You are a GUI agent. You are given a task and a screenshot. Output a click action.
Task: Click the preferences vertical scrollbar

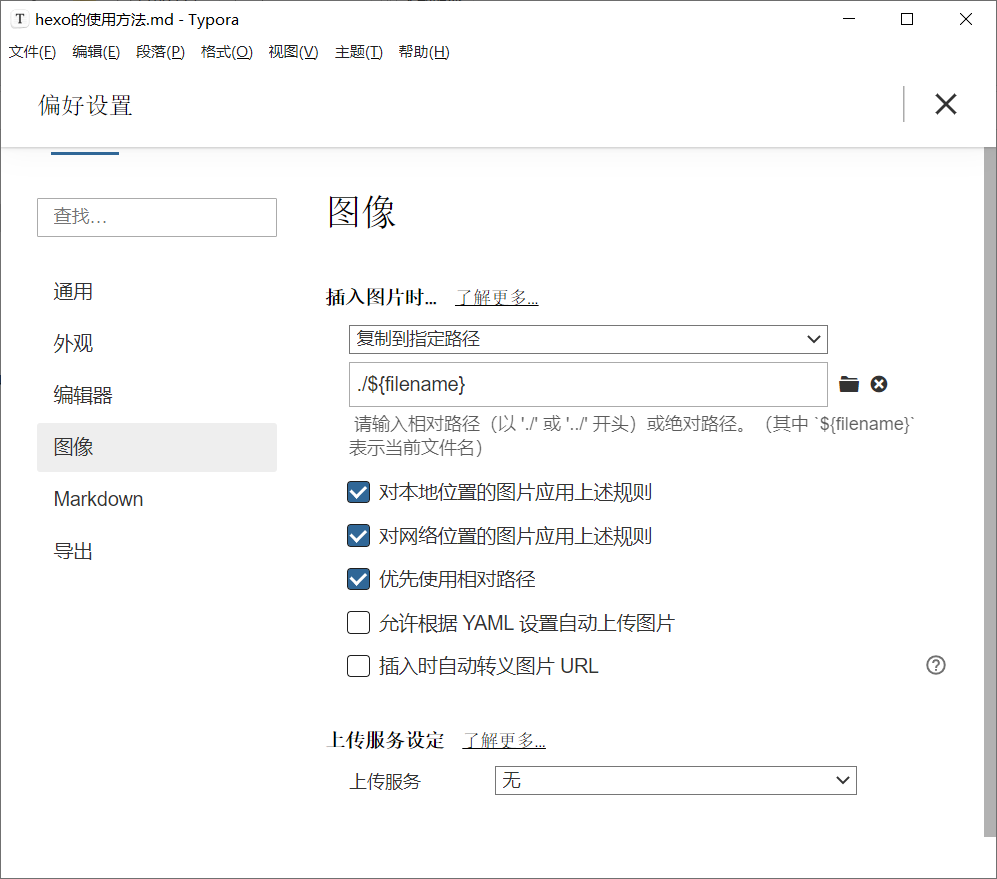990,492
